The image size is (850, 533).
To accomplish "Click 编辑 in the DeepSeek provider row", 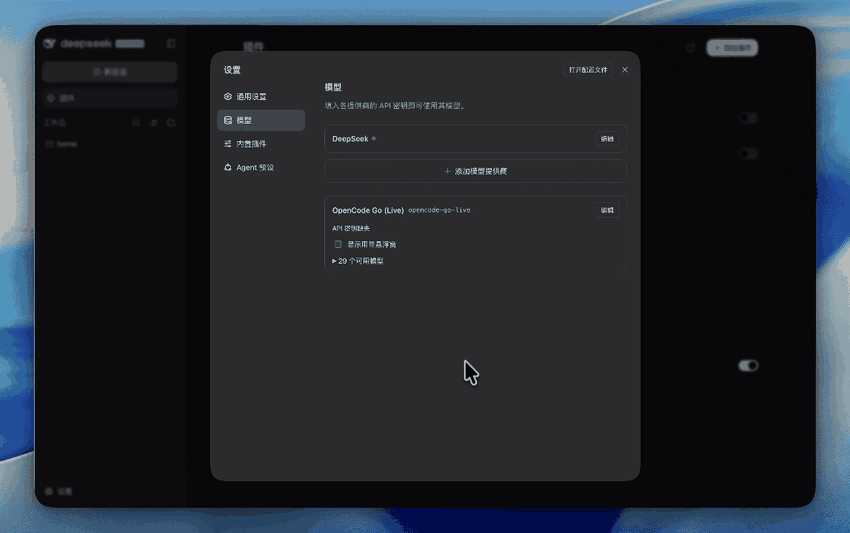I will tap(607, 139).
